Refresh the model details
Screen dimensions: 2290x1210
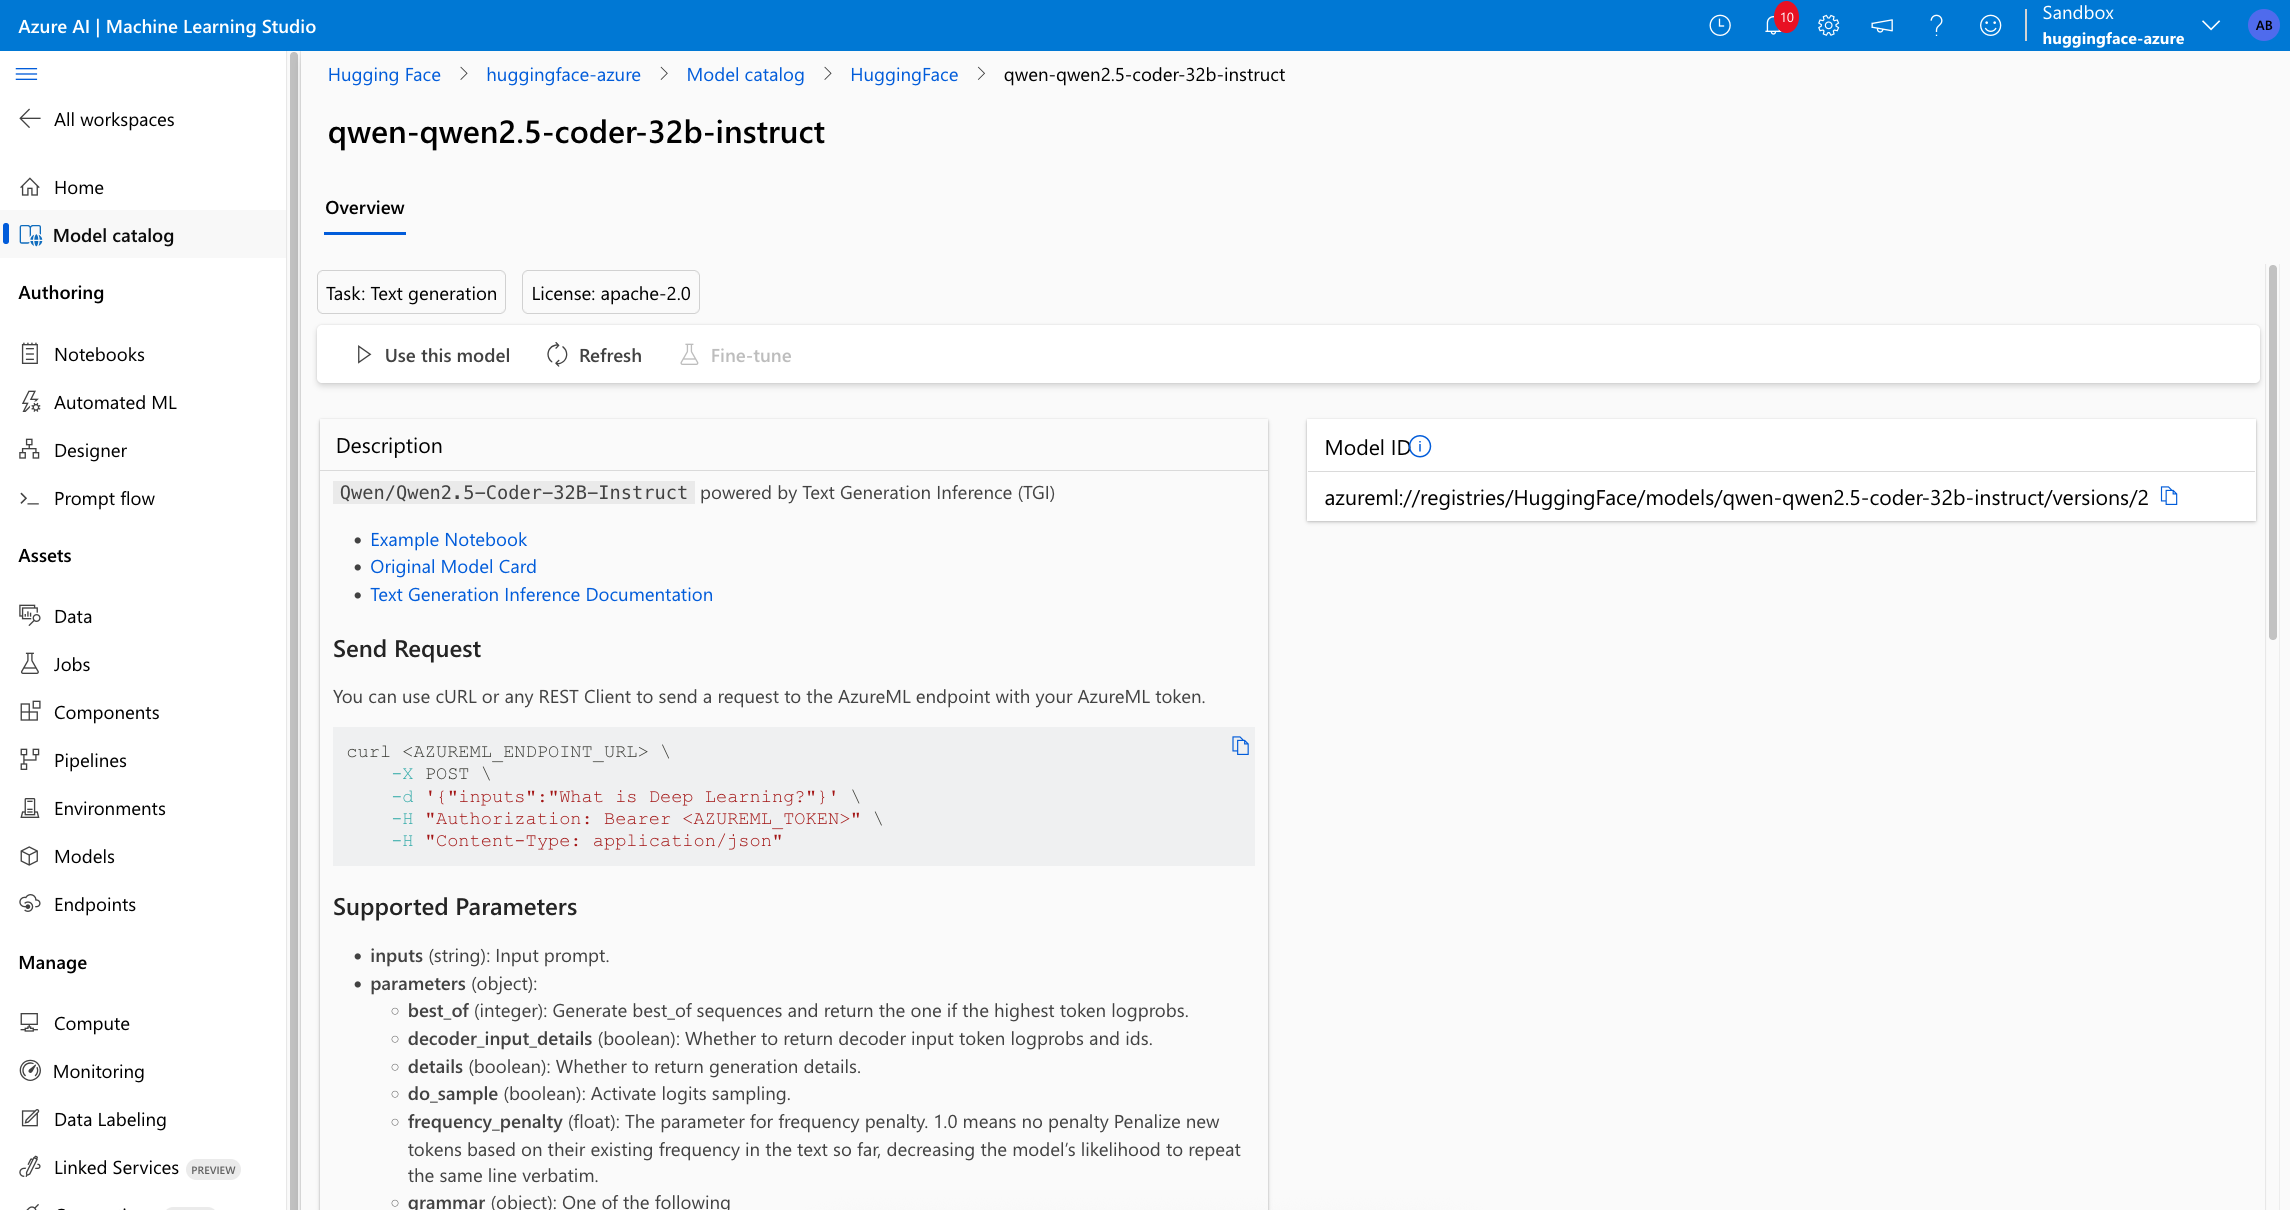[594, 355]
